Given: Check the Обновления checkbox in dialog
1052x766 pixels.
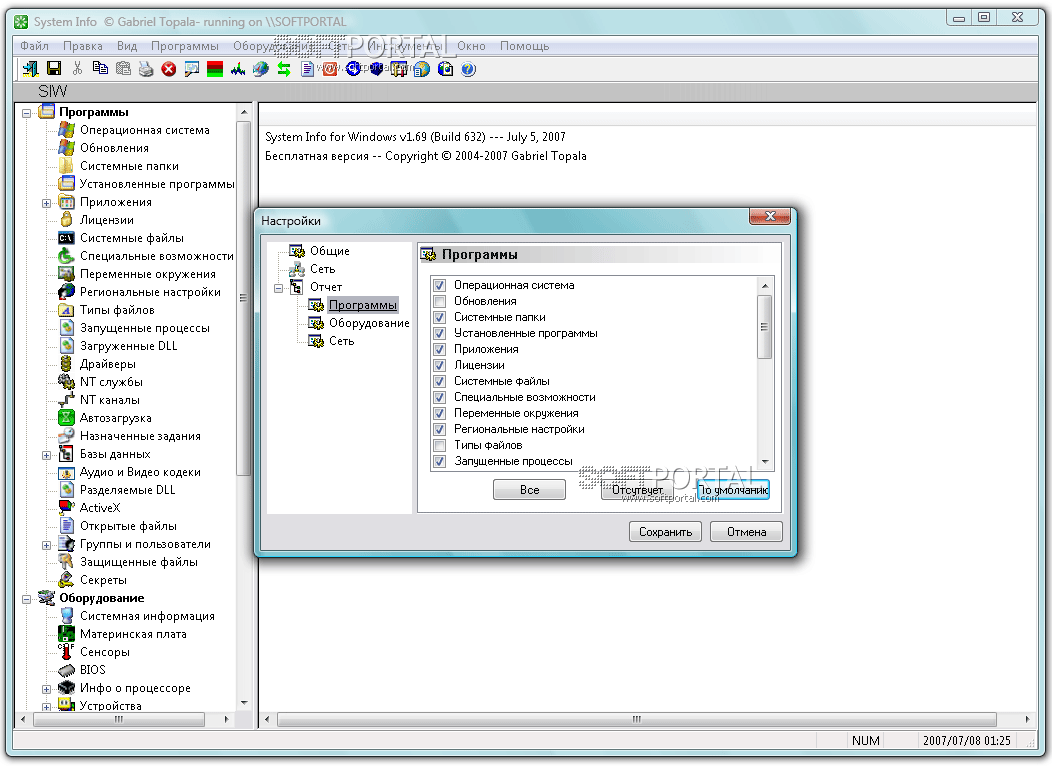Looking at the screenshot, I should coord(439,301).
